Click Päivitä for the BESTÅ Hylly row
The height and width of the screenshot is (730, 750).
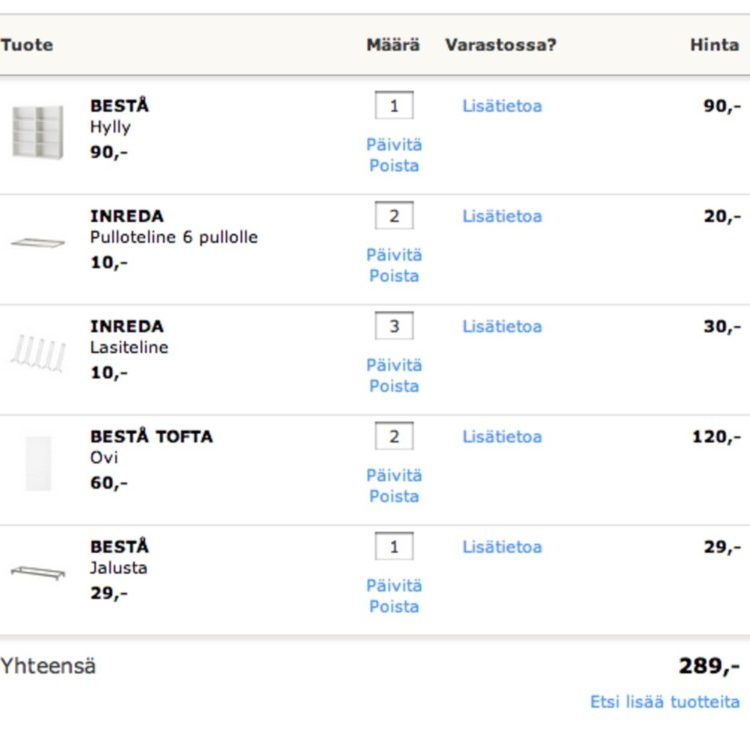(394, 144)
